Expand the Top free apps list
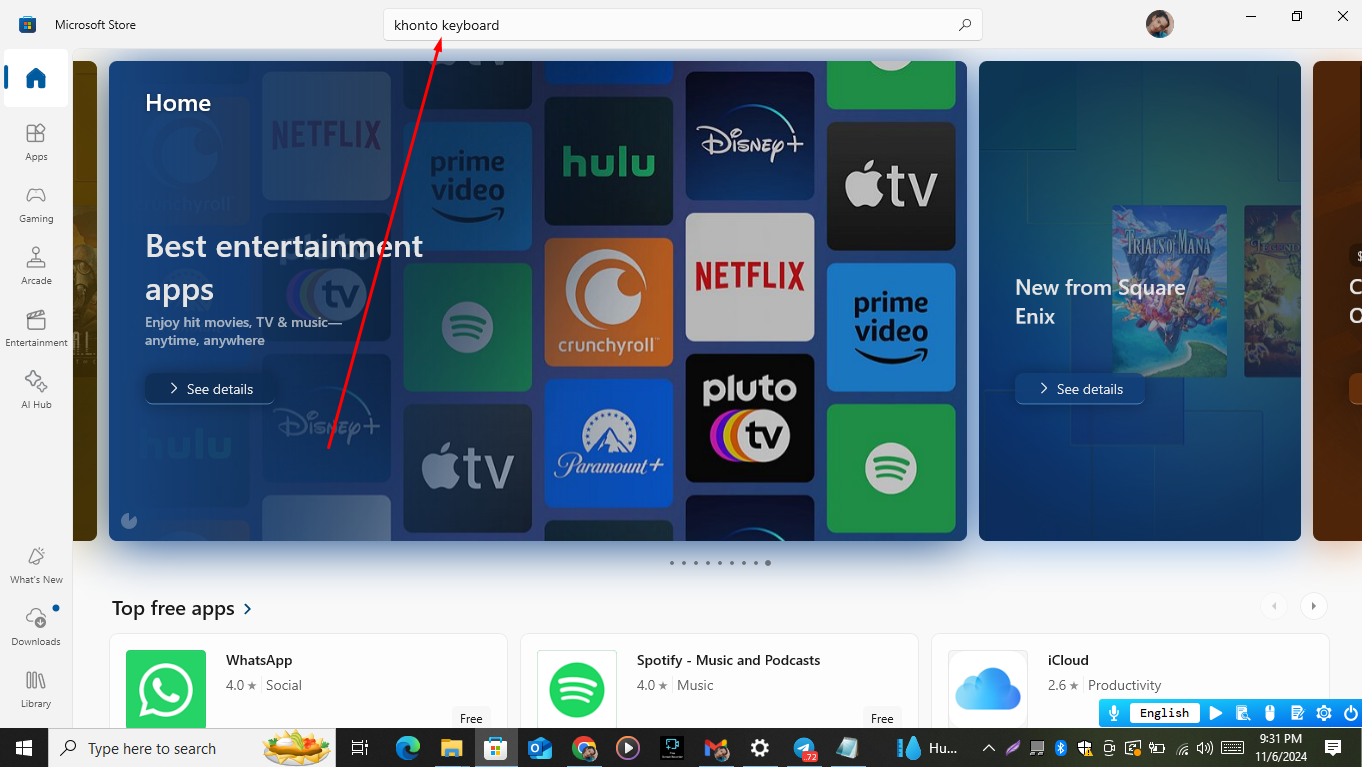This screenshot has width=1362, height=767. [x=248, y=608]
